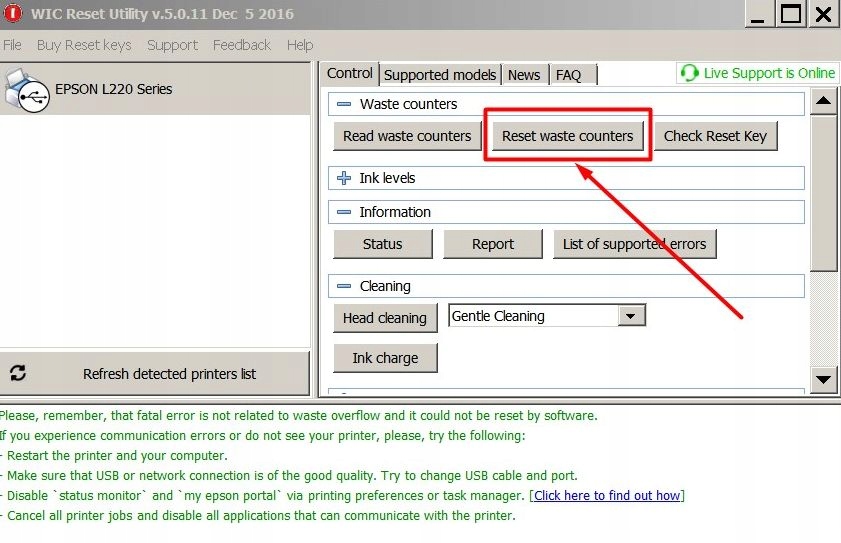Collapse the Information section
This screenshot has height=543, width=841.
(344, 212)
